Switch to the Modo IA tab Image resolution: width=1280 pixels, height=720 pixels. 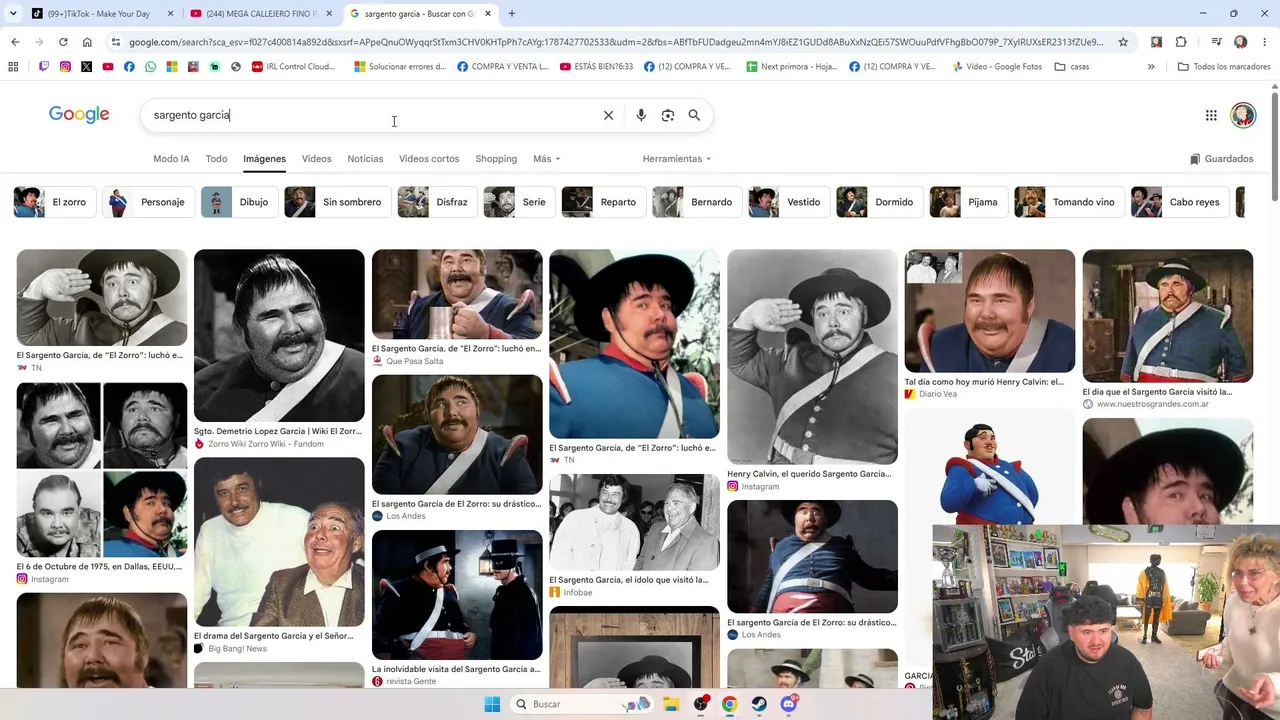(x=171, y=159)
